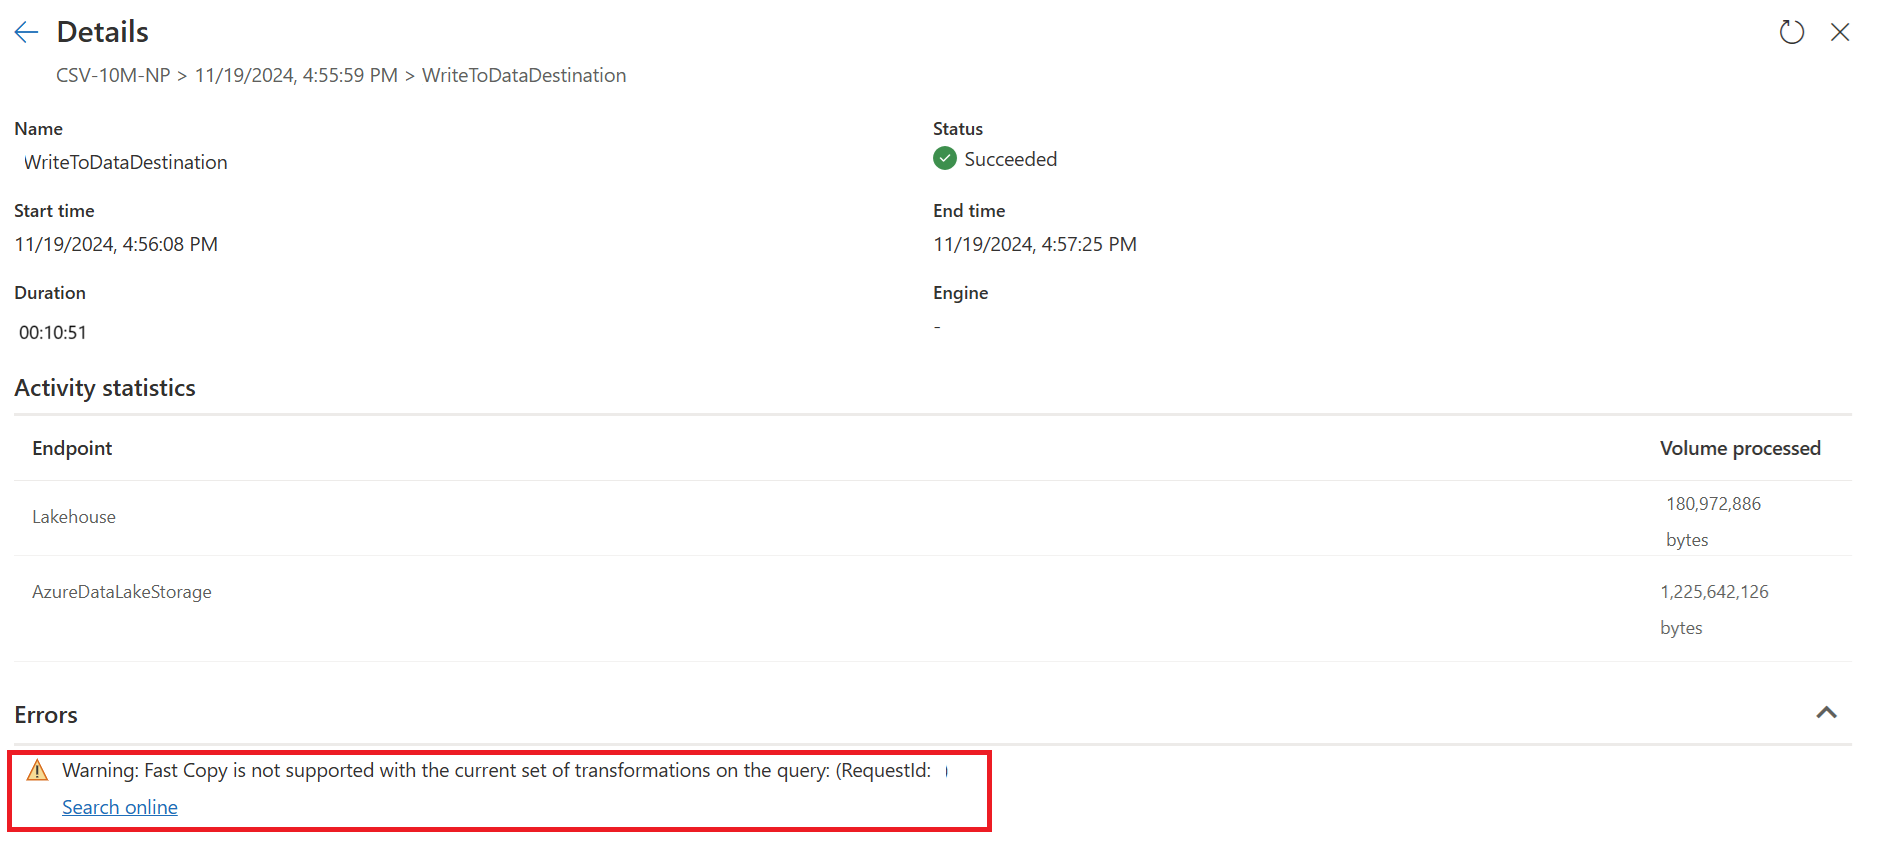The image size is (1877, 850).
Task: Click the 180,972,886 bytes value
Action: tap(1713, 521)
